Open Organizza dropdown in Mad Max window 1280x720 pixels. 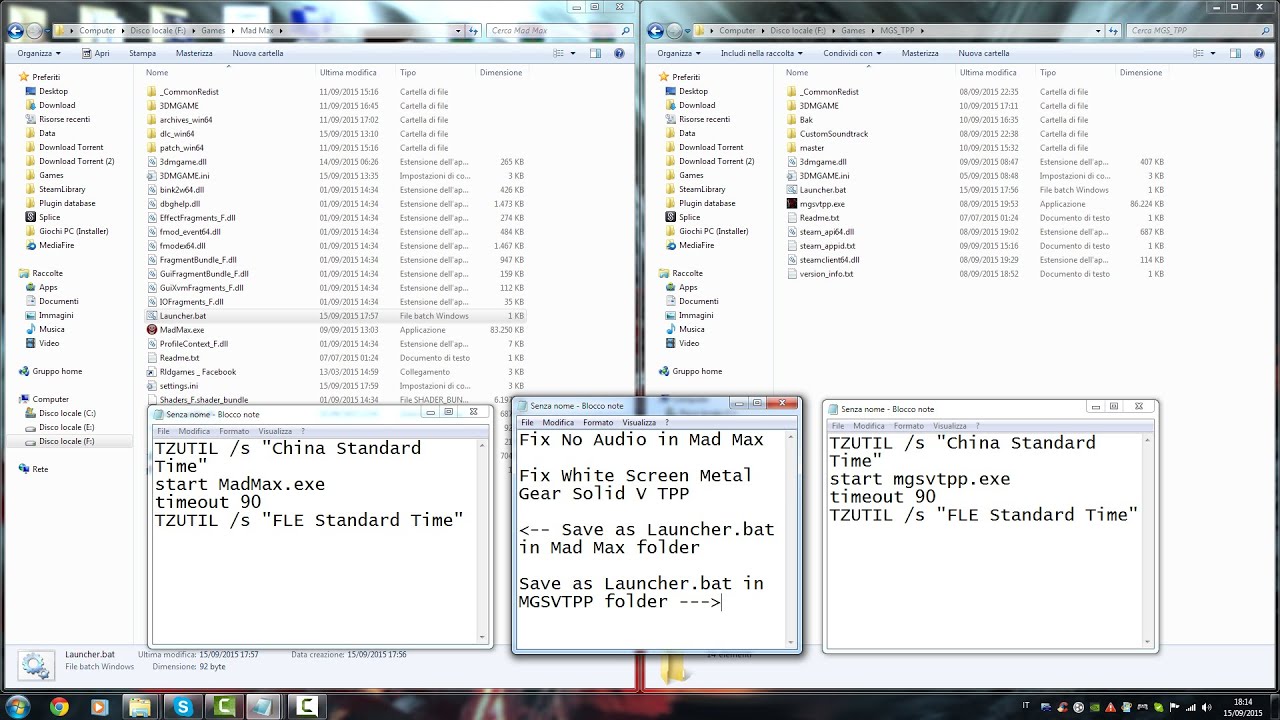pos(39,53)
